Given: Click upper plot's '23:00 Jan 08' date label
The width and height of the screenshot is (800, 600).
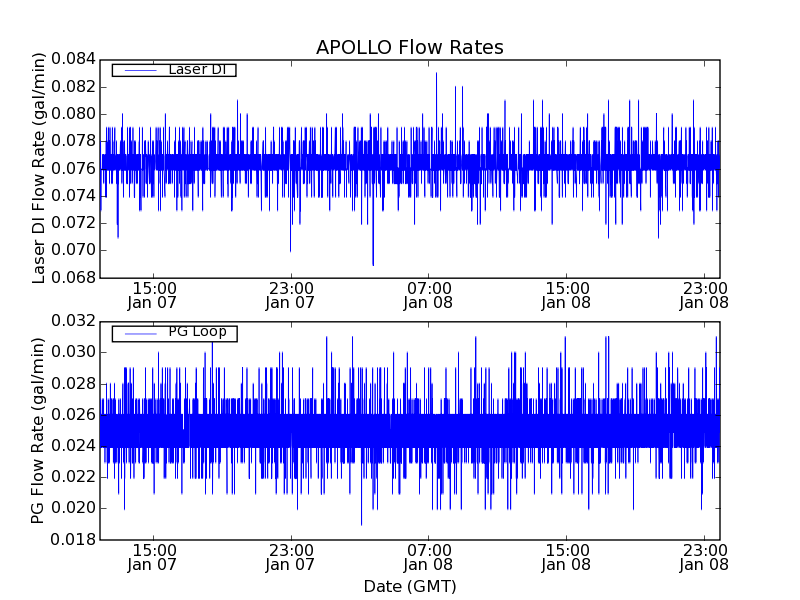Looking at the screenshot, I should click(704, 295).
